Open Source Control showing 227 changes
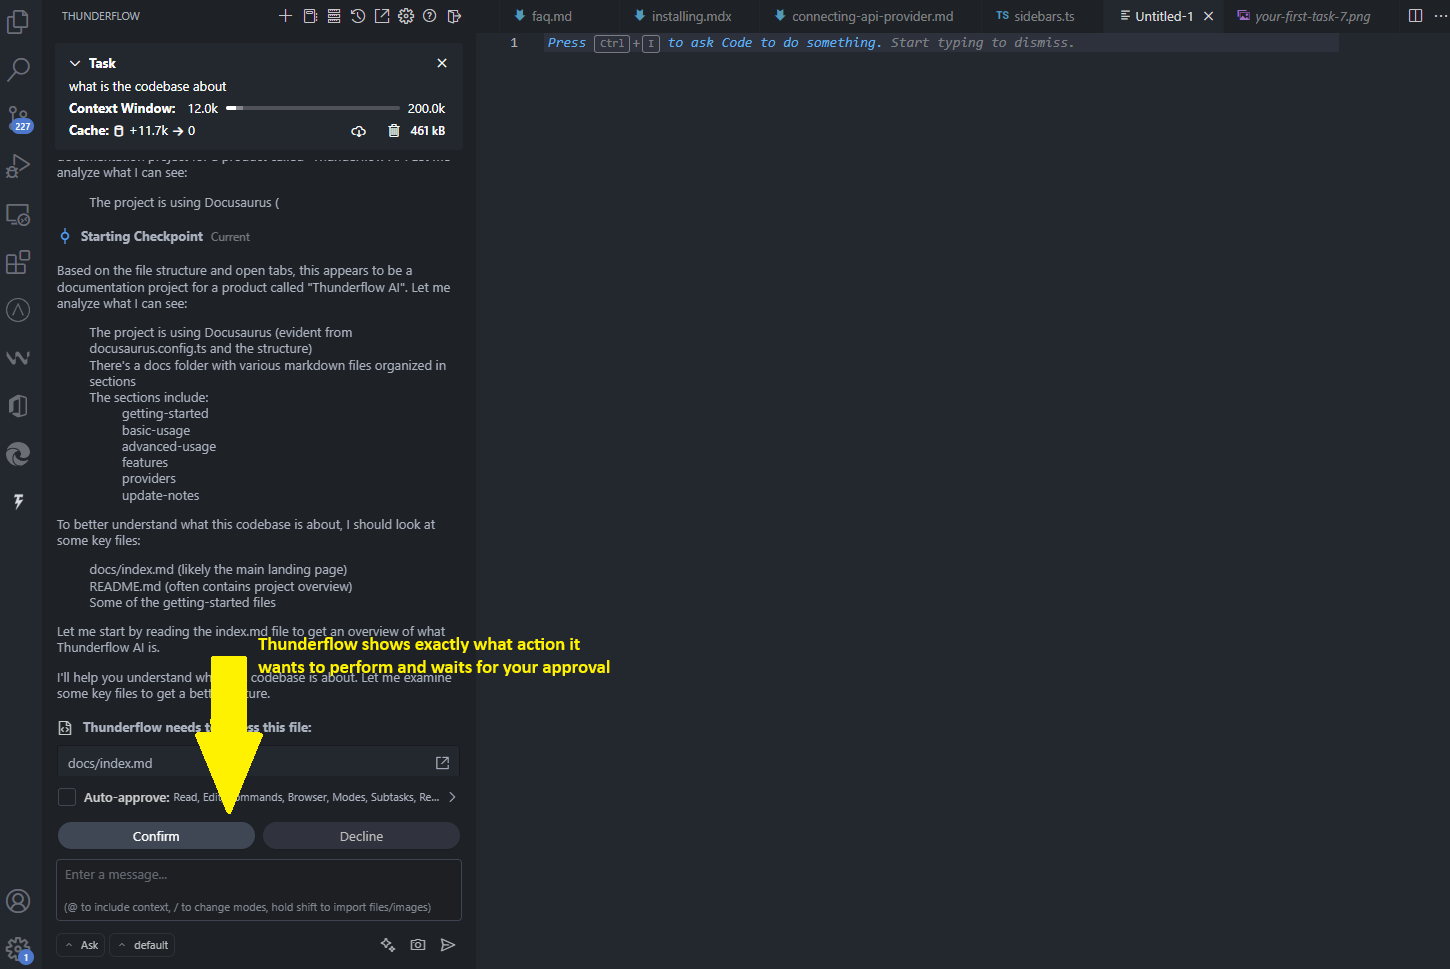The image size is (1450, 969). tap(18, 117)
